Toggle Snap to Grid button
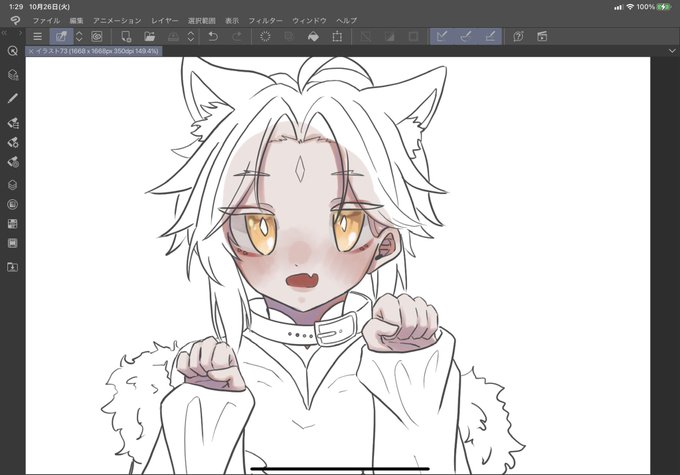 [490, 37]
